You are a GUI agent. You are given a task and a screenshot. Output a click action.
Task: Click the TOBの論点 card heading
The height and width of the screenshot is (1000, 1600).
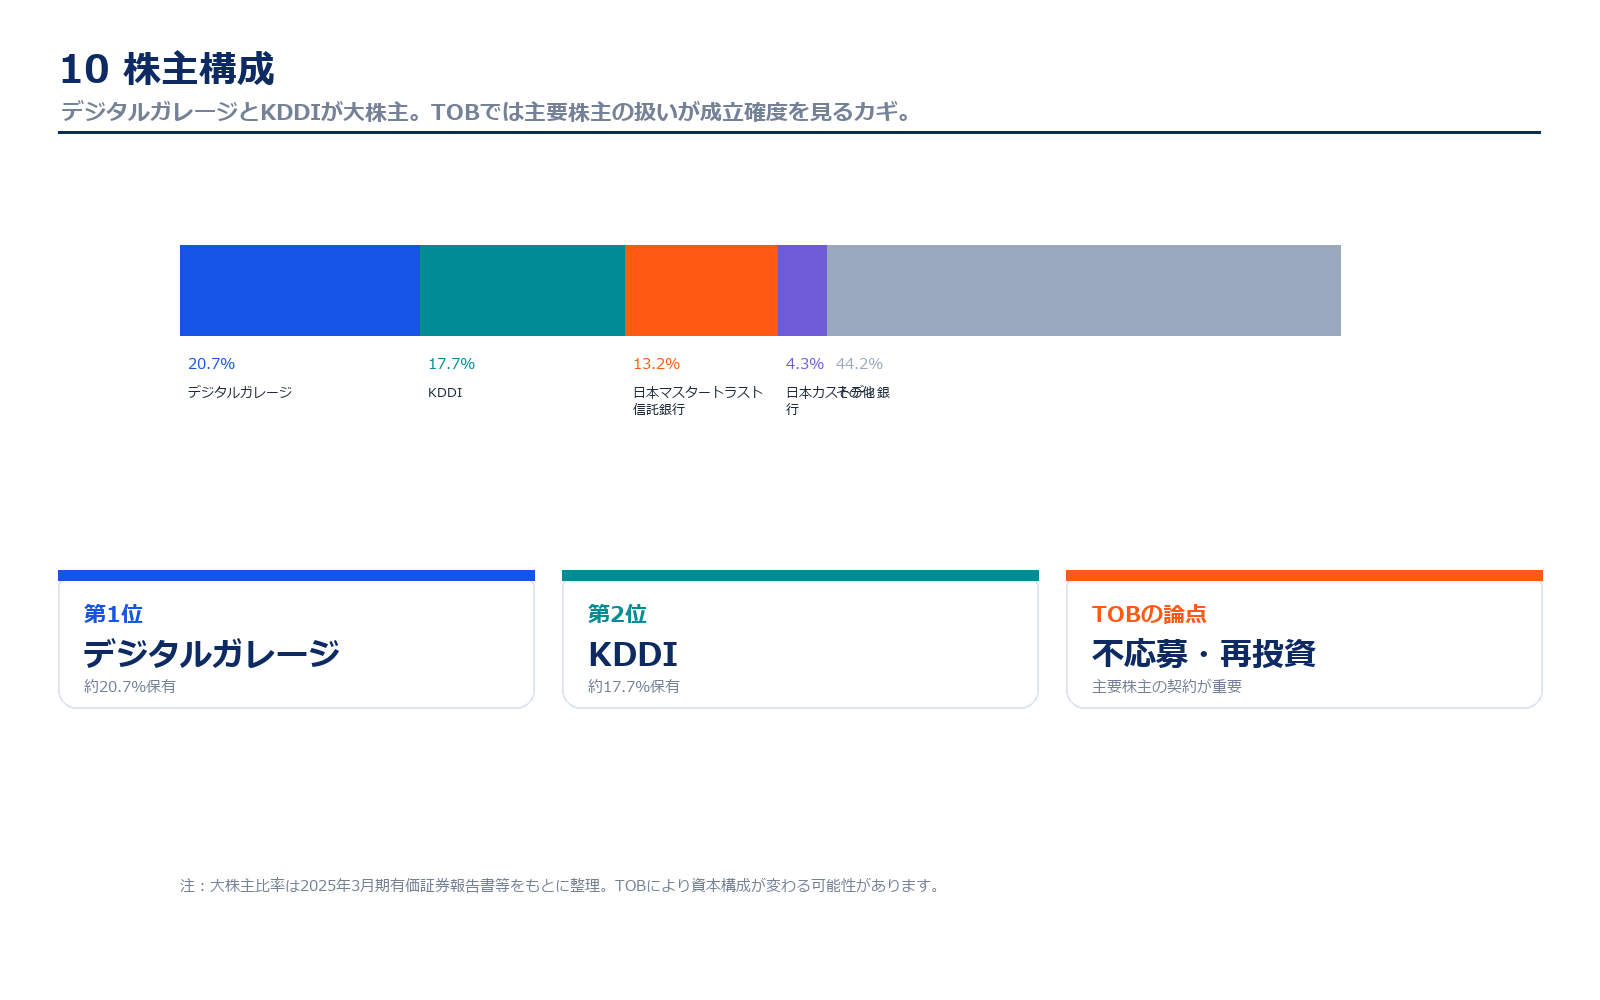pyautogui.click(x=1149, y=614)
